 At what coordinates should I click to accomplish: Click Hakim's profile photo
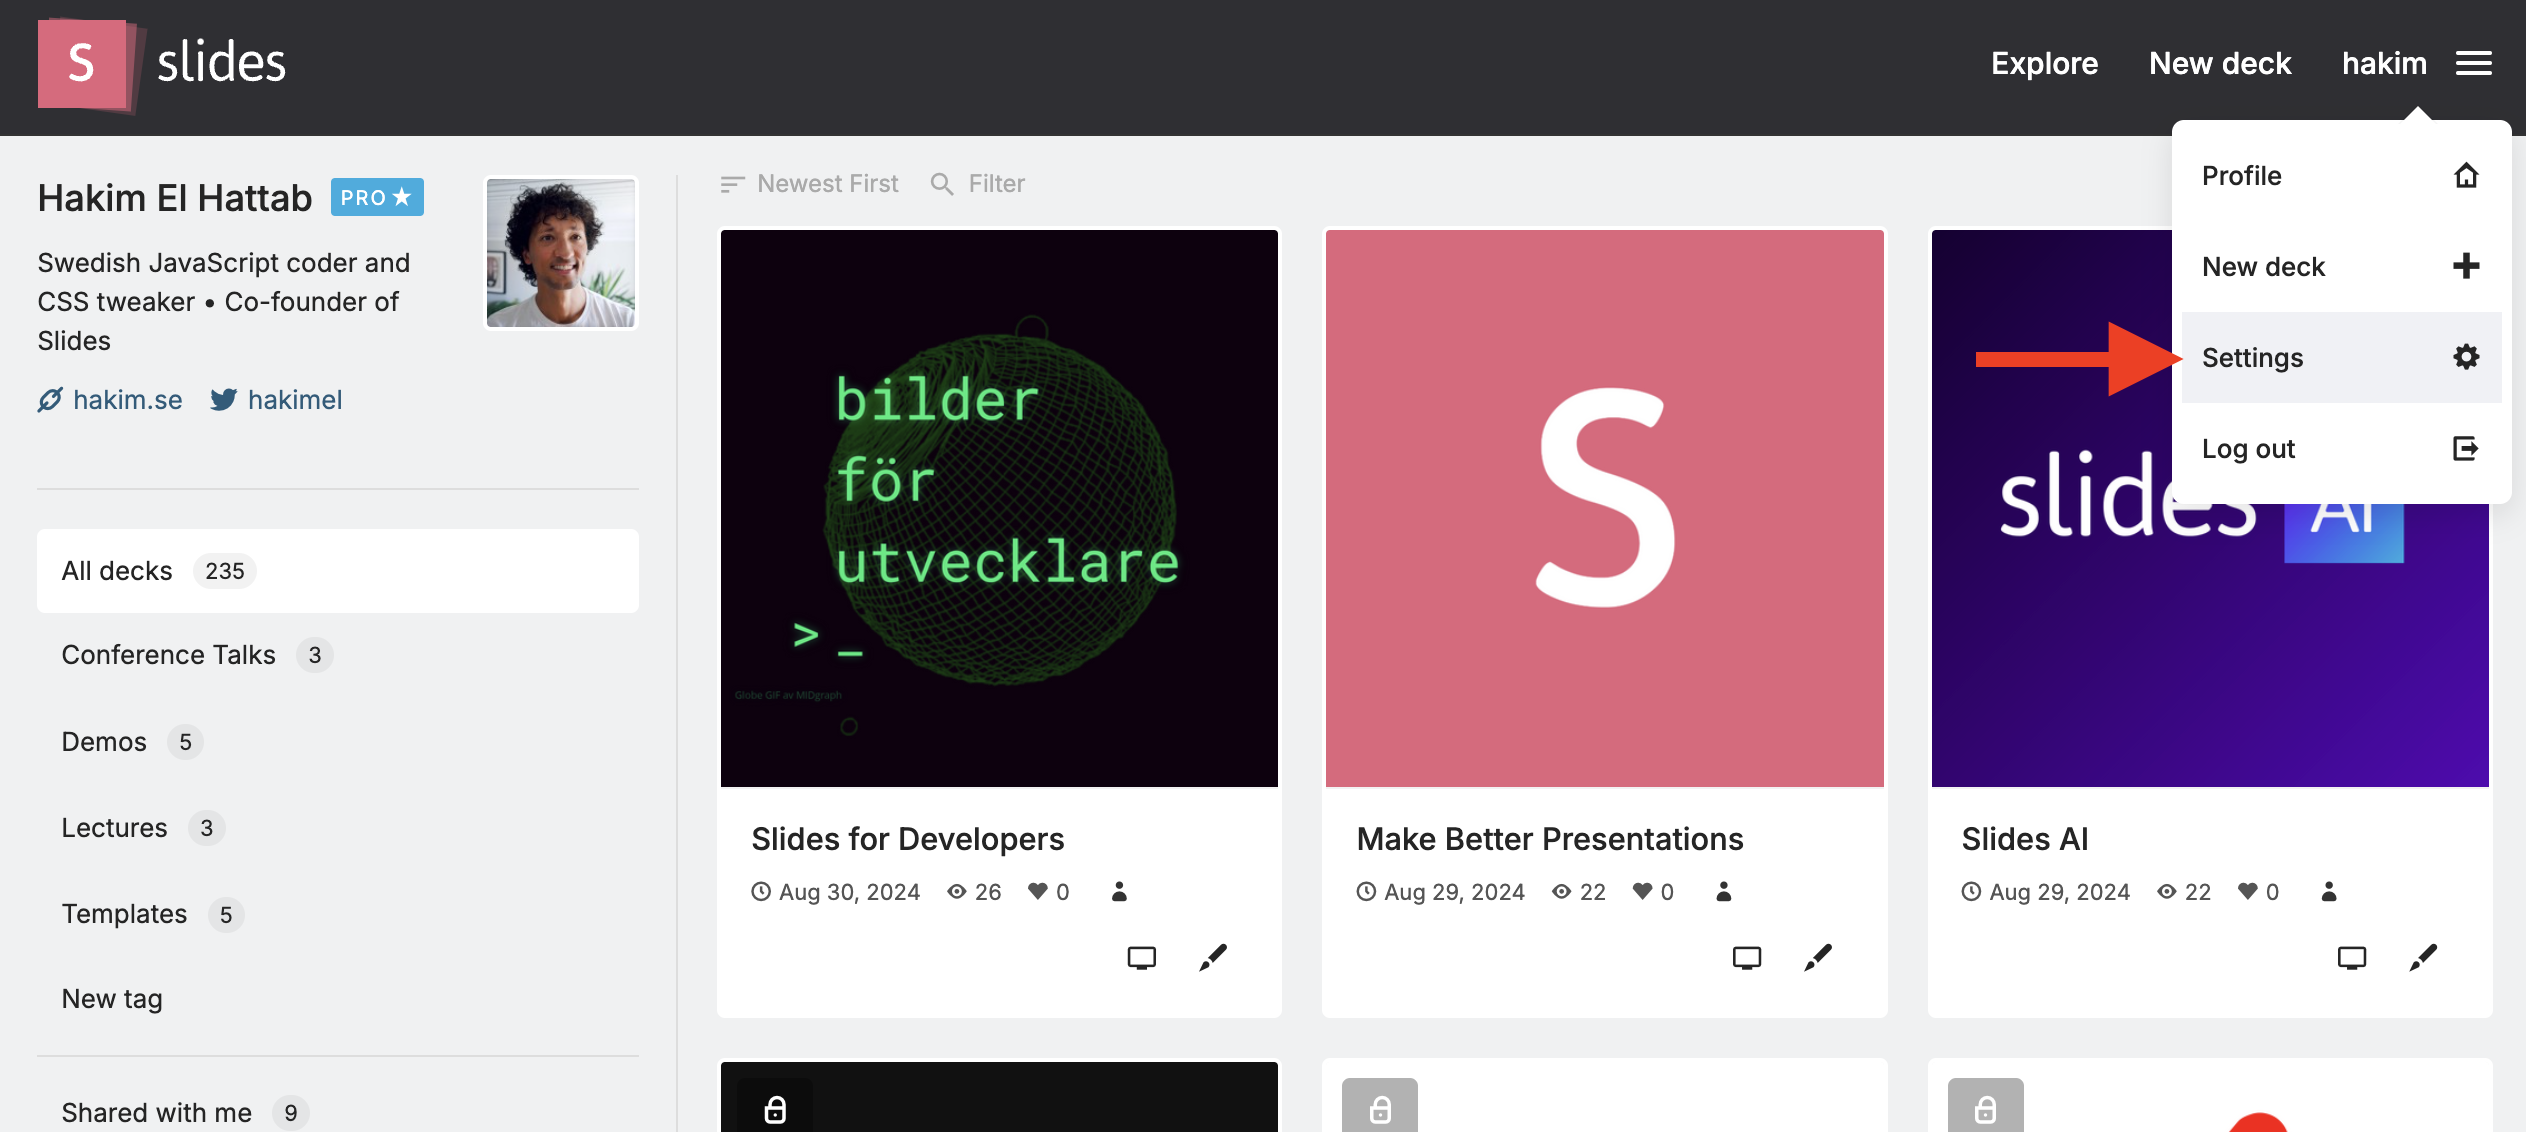click(561, 253)
